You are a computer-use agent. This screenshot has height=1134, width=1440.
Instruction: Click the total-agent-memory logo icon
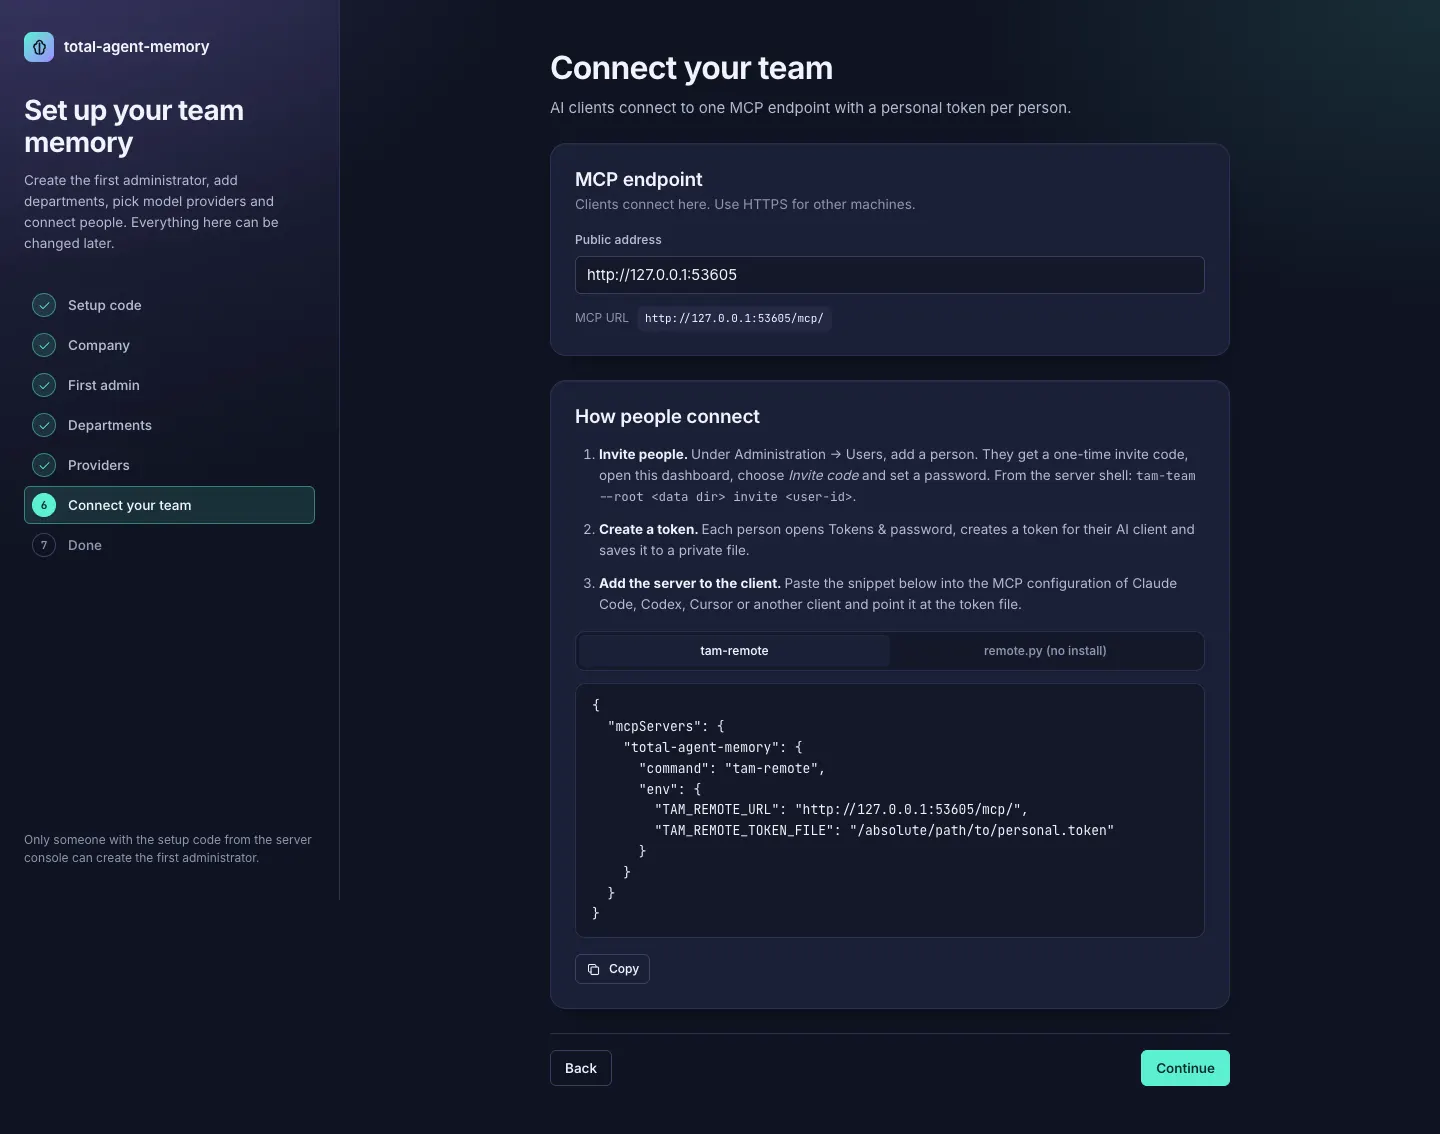point(39,47)
